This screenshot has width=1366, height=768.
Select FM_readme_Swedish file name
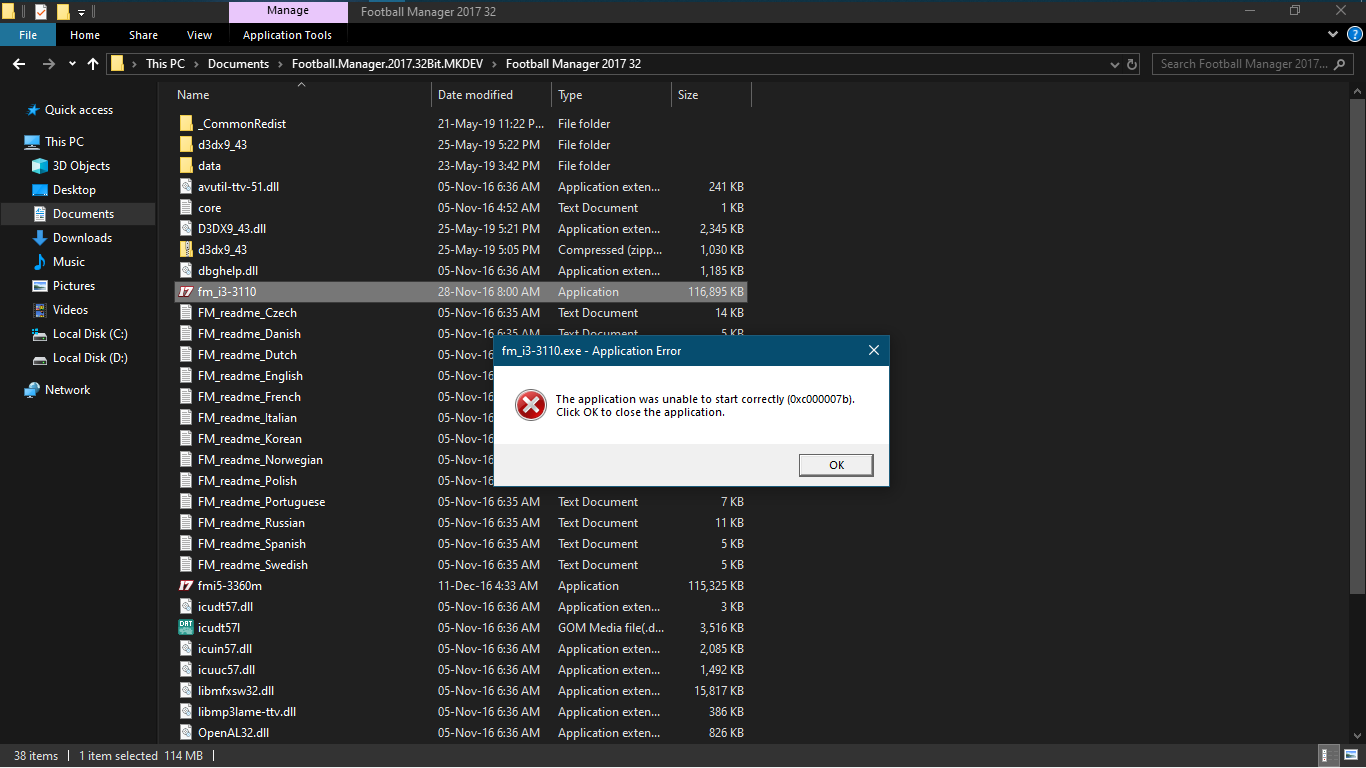tap(253, 565)
